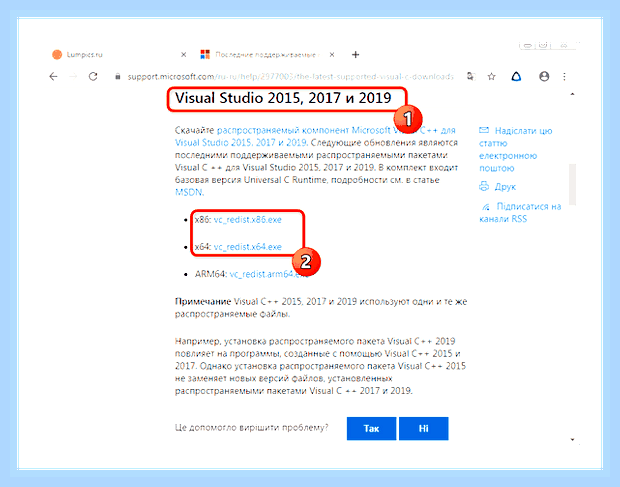Click the Visual Studio 2015, 2017 и 2019 heading

tap(283, 98)
